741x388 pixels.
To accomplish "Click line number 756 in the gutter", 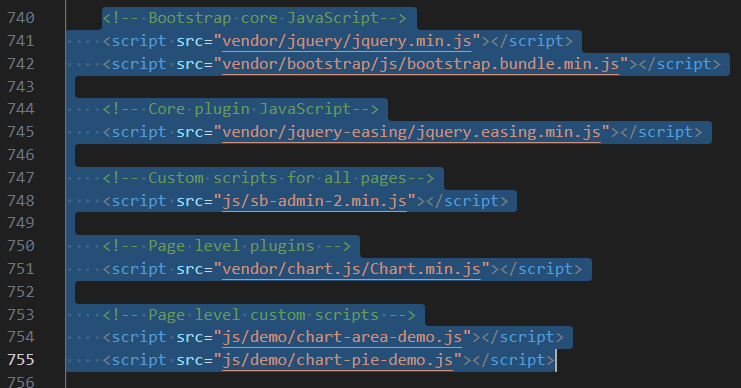I will 21,381.
